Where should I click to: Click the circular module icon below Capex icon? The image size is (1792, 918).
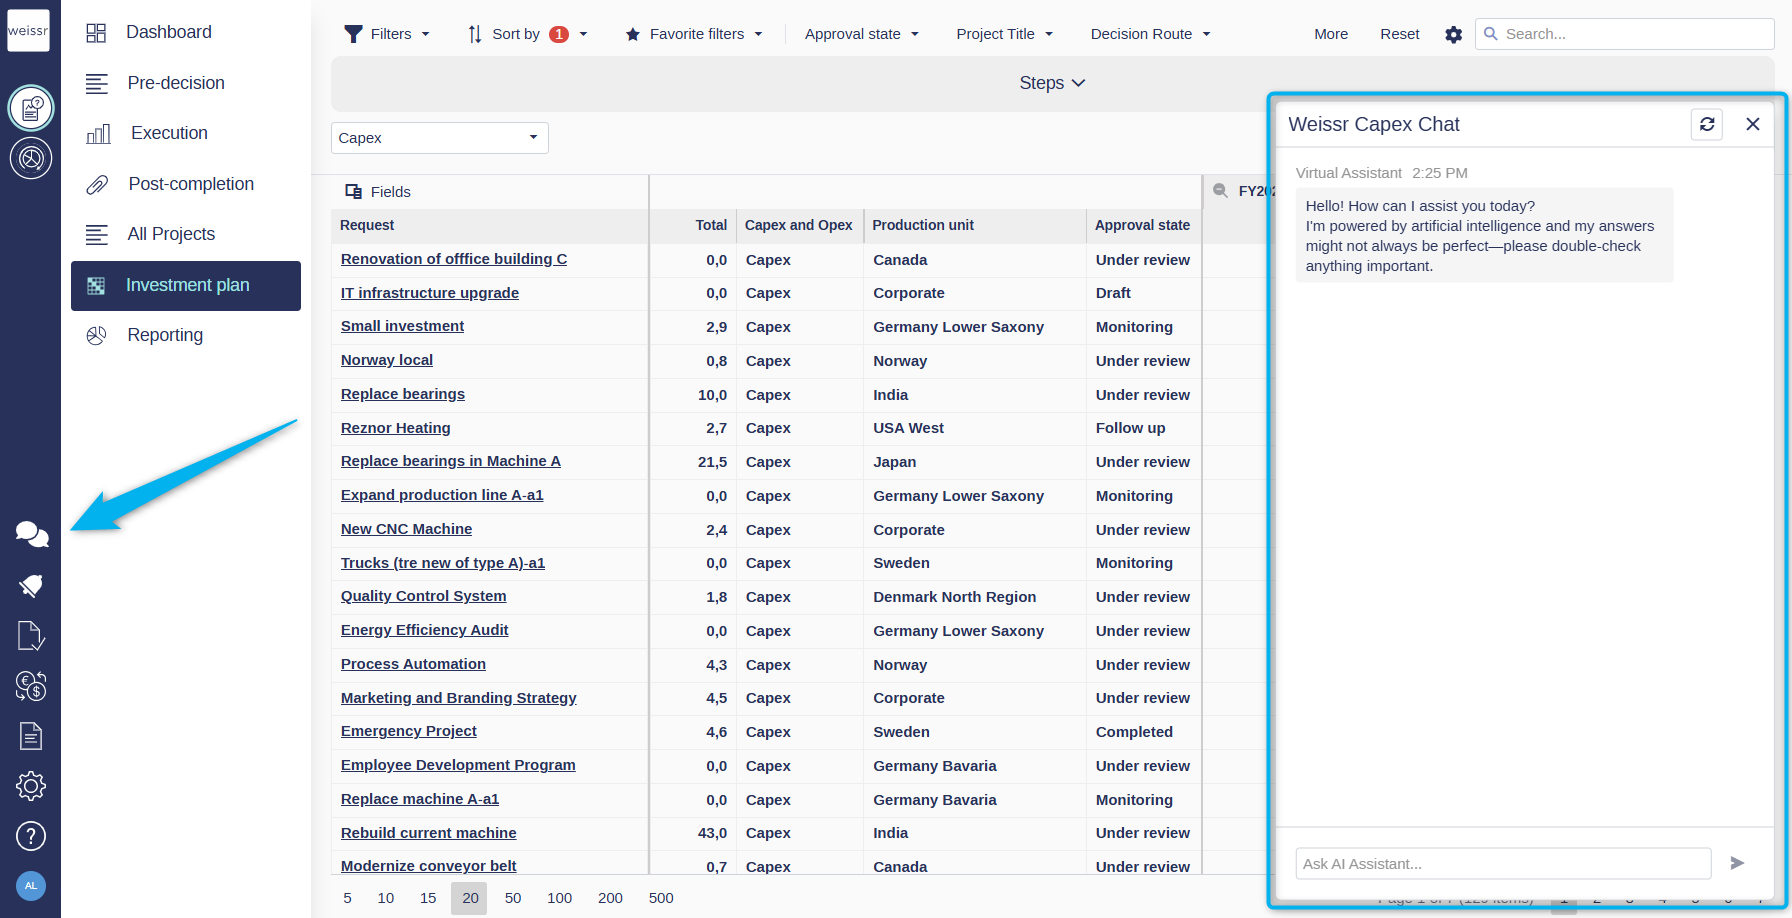(x=31, y=158)
